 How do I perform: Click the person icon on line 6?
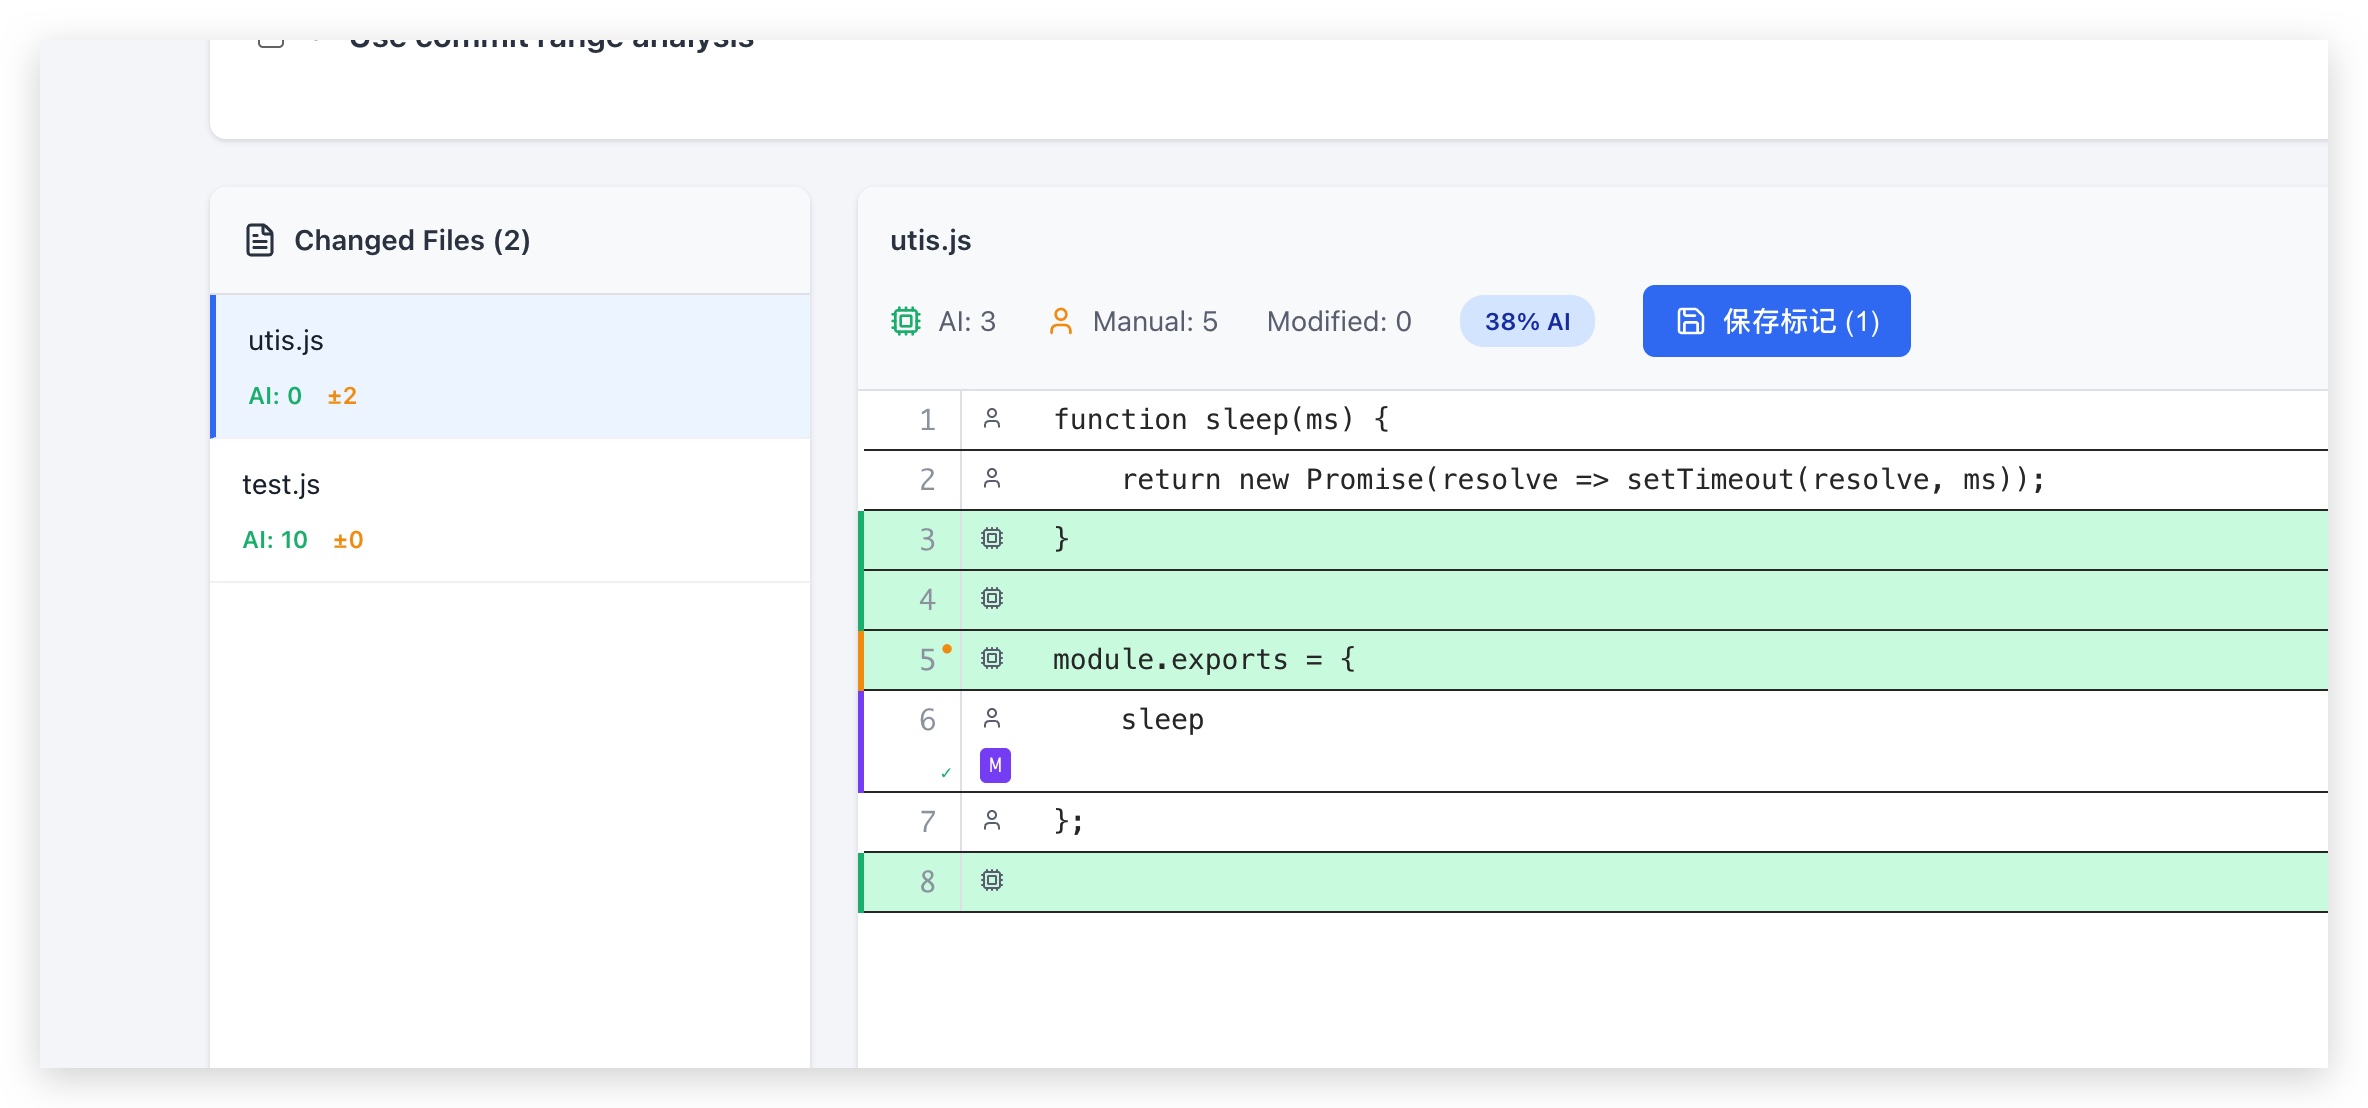(991, 719)
